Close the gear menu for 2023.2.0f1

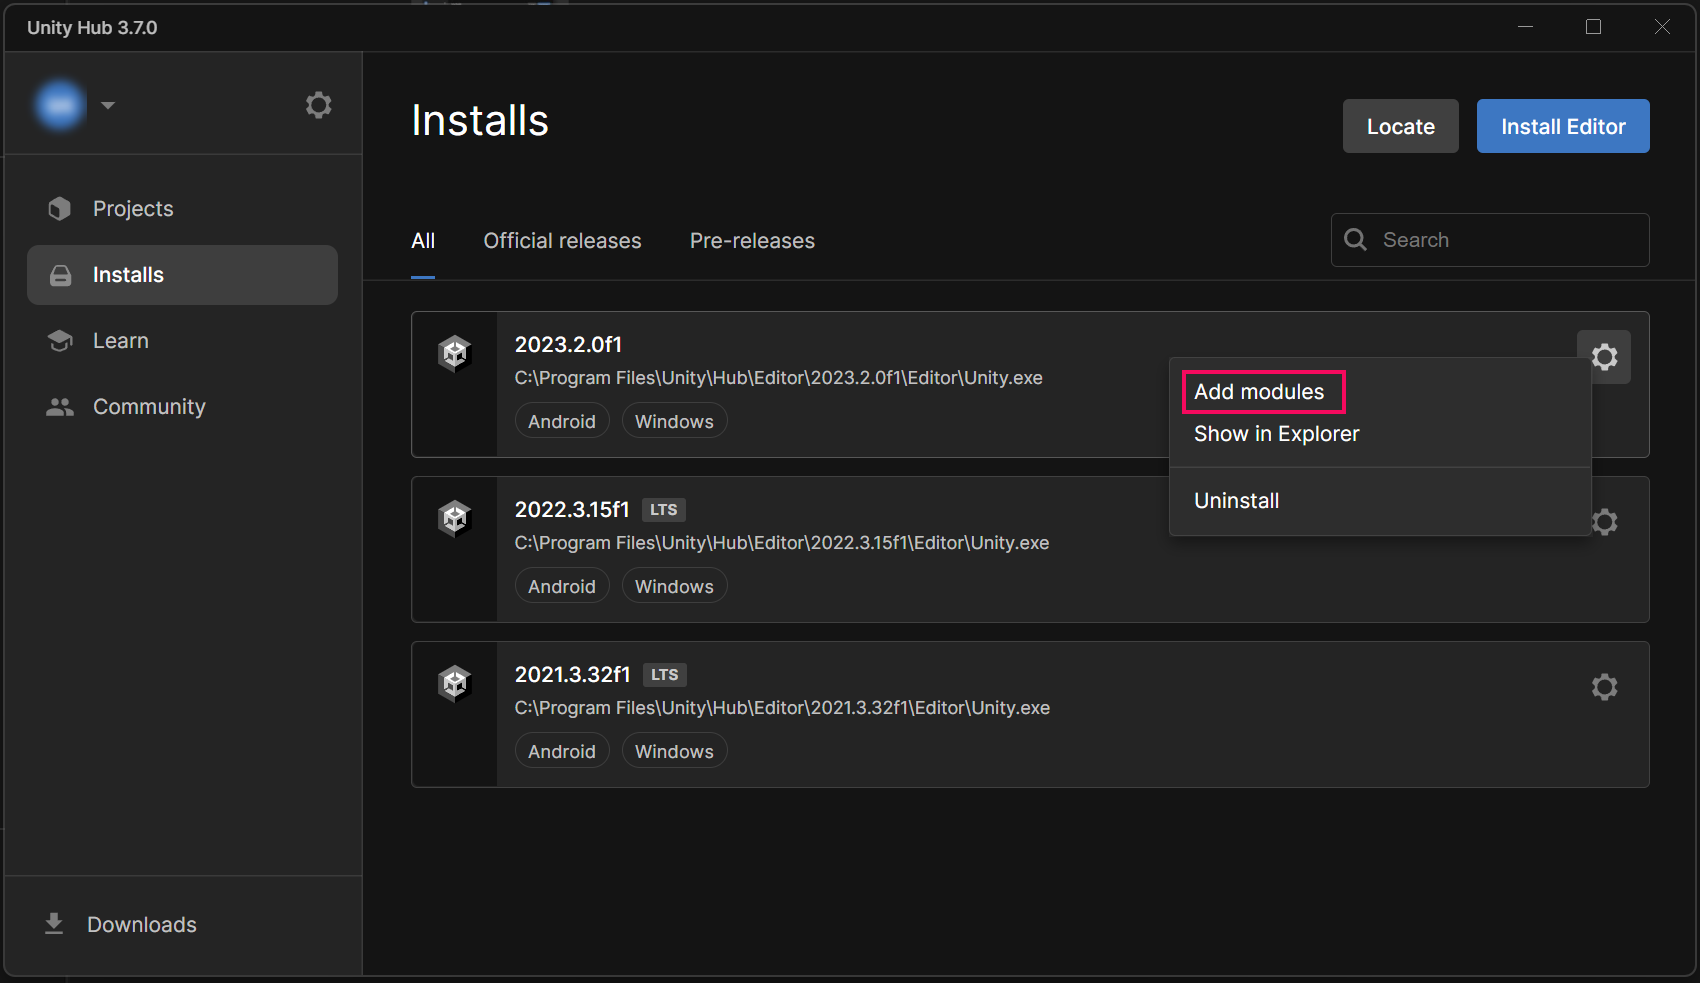1604,357
